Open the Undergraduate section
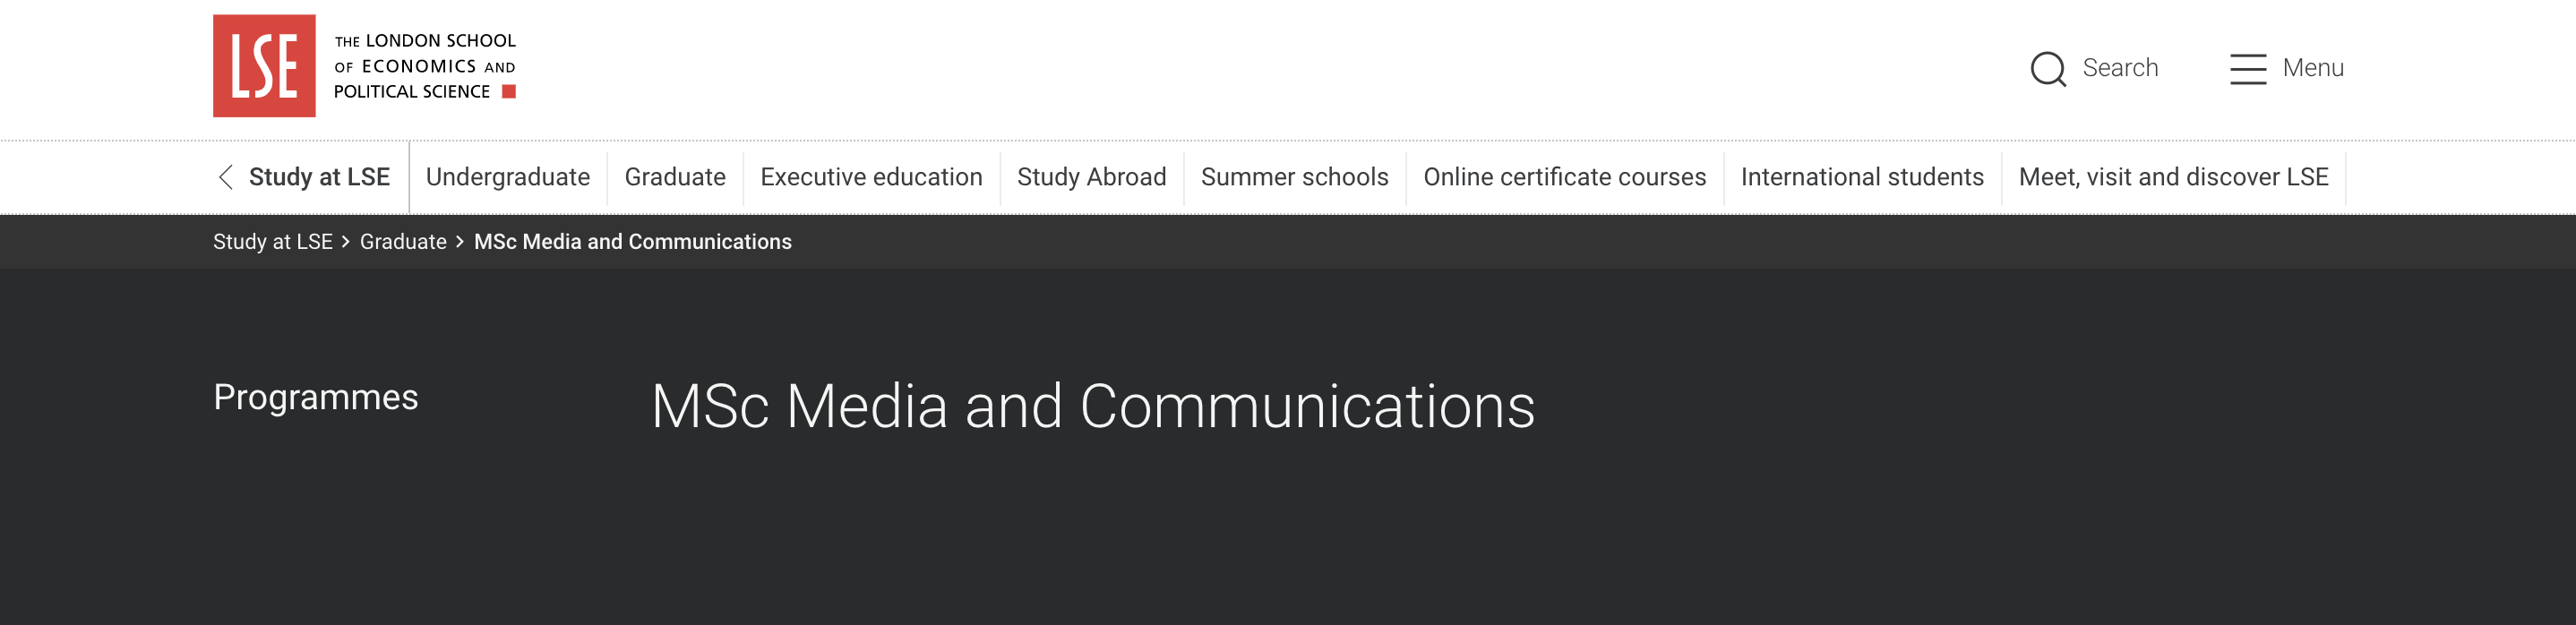 508,177
